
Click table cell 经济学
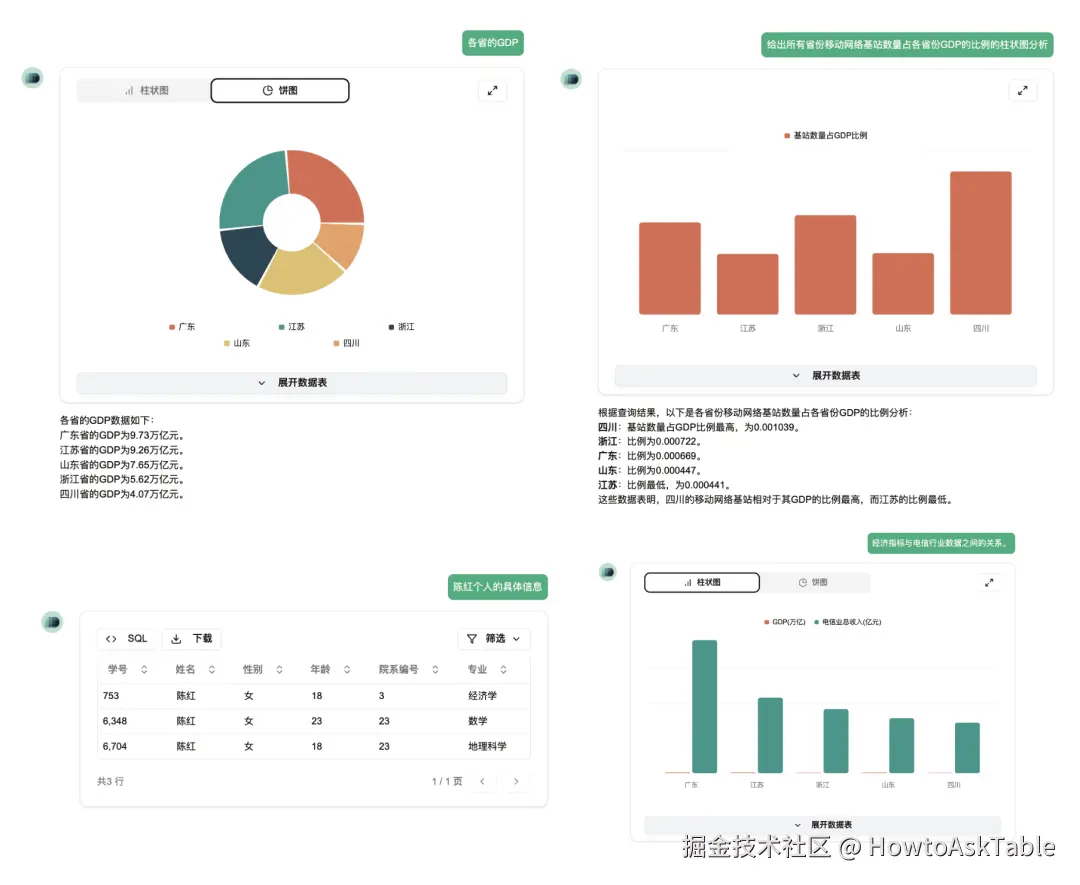(482, 696)
